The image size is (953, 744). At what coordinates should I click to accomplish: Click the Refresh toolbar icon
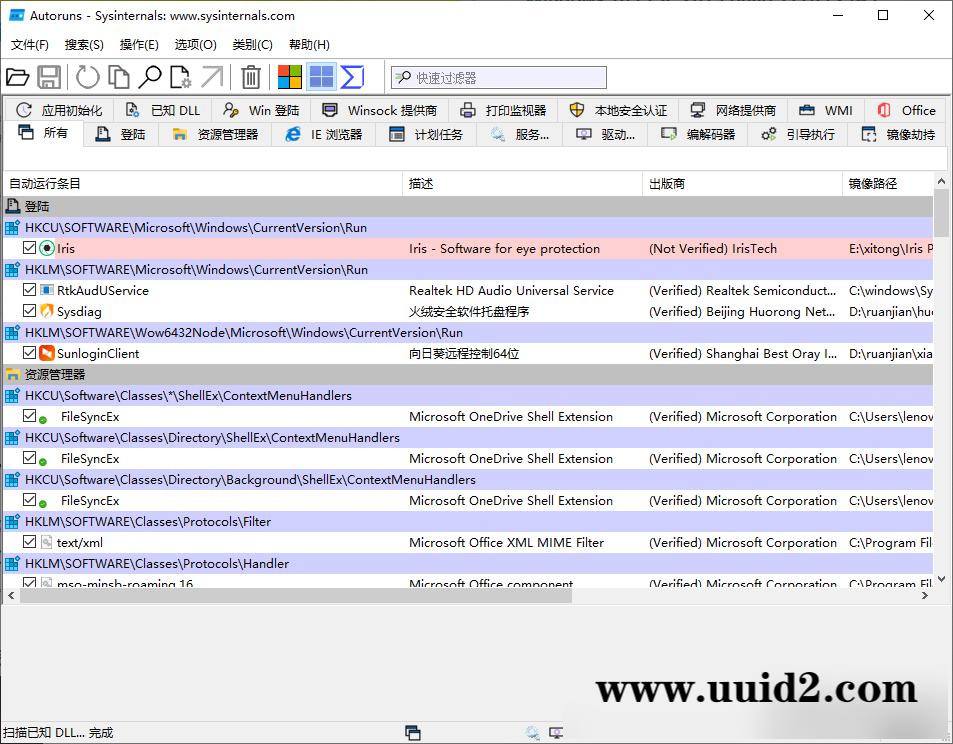tap(88, 77)
